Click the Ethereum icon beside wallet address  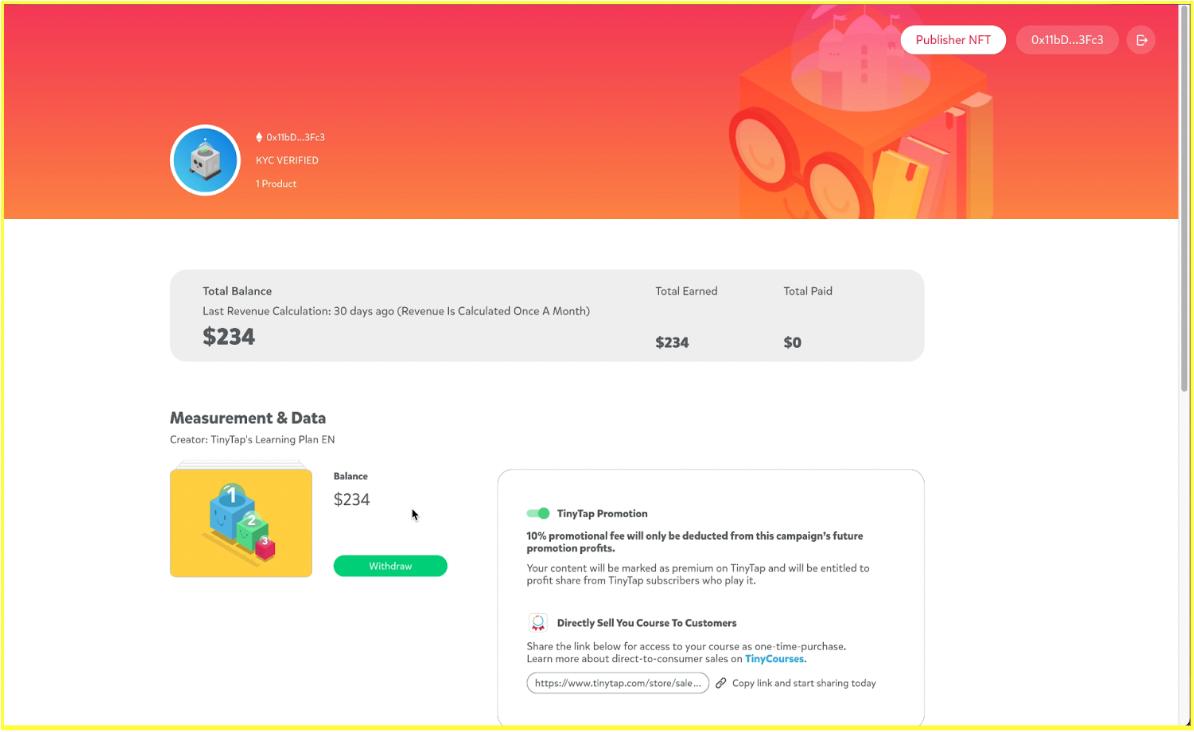tap(259, 137)
